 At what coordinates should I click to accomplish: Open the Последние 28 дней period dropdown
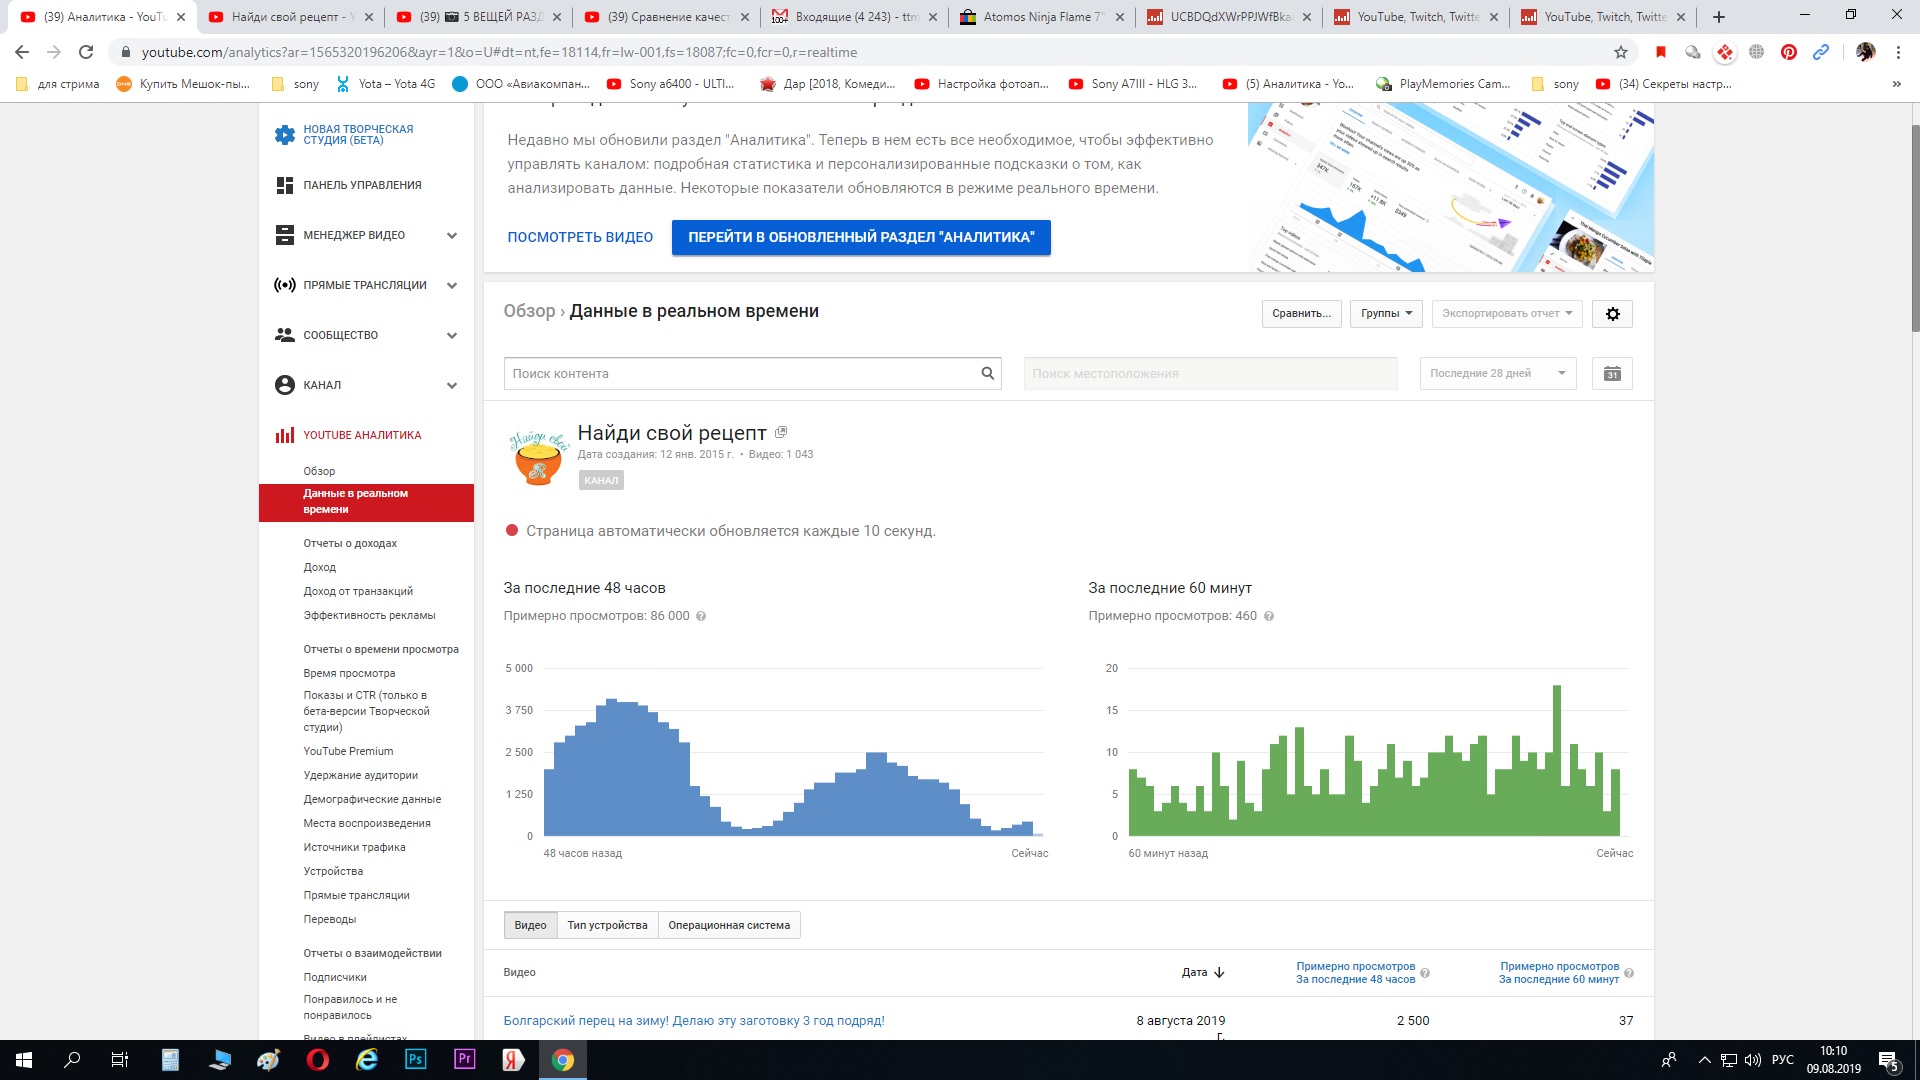[x=1498, y=374]
